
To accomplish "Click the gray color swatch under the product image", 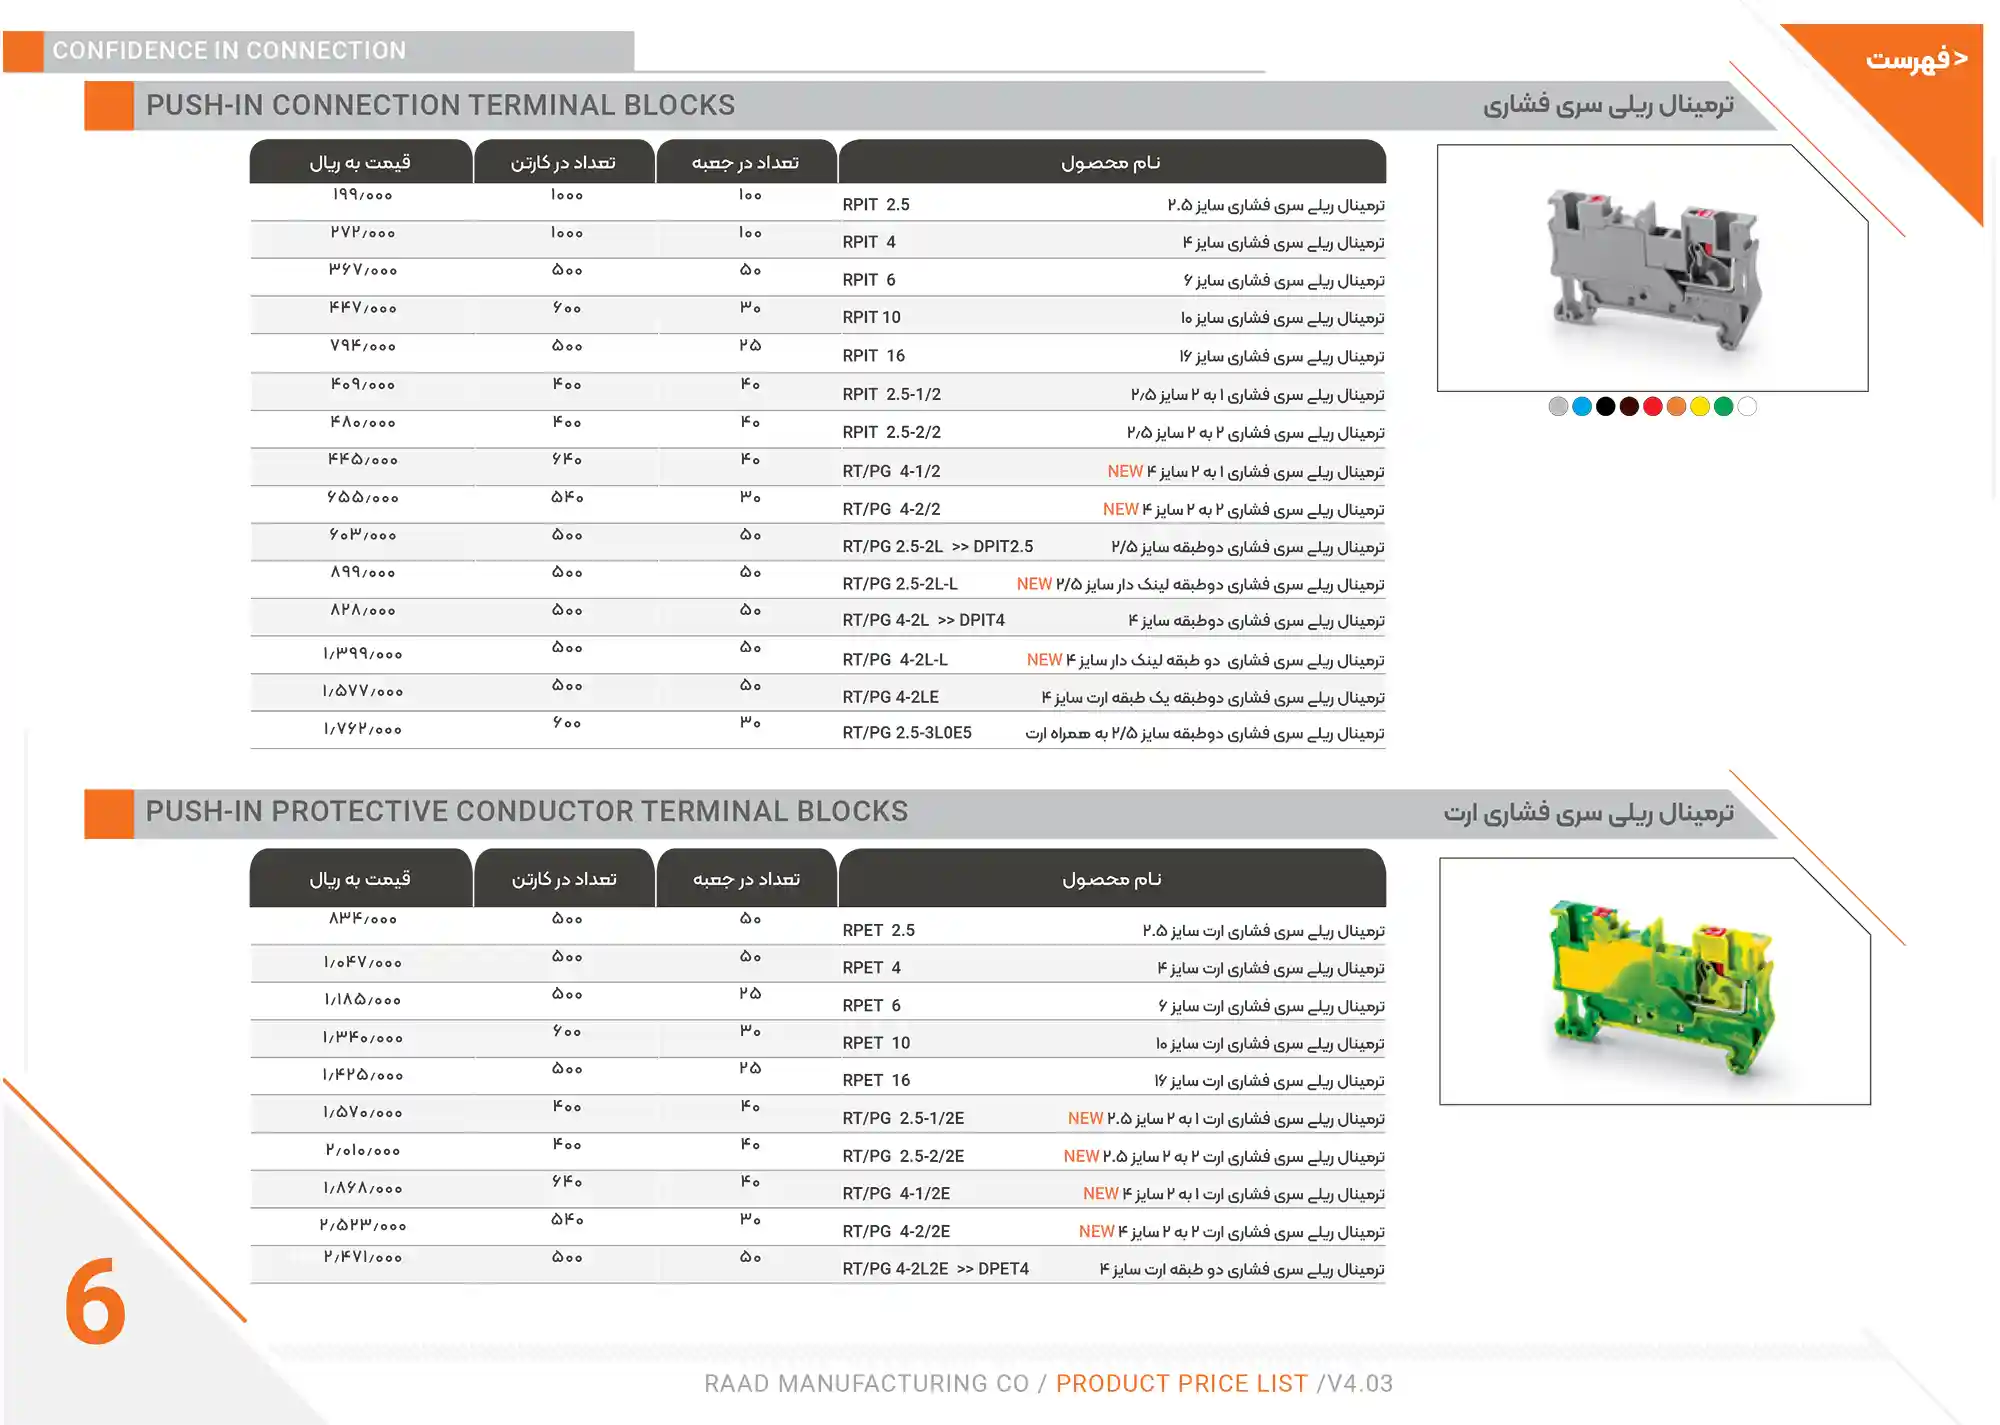I will coord(1557,406).
